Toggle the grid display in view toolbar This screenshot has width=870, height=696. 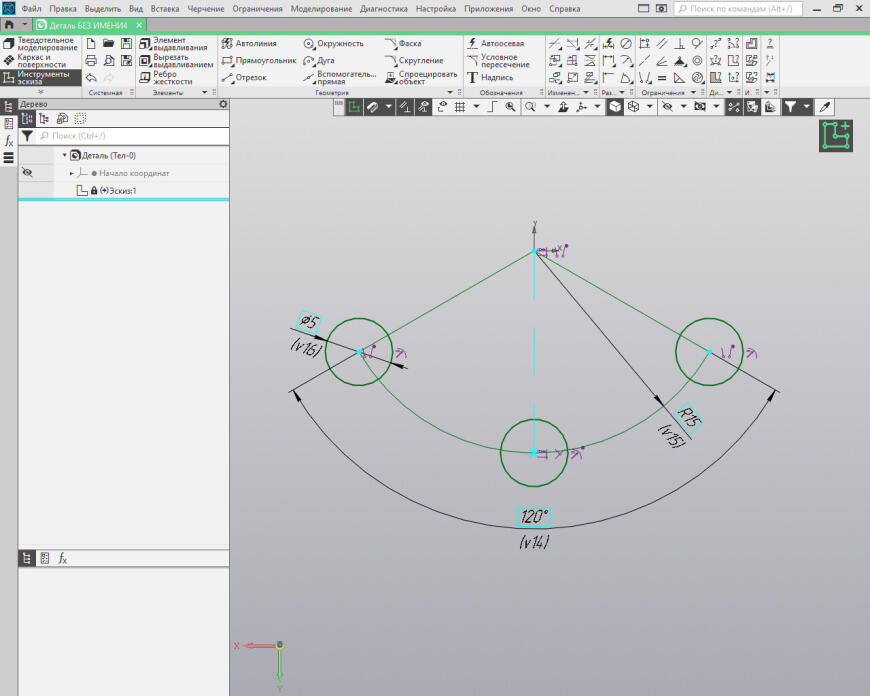coord(459,106)
